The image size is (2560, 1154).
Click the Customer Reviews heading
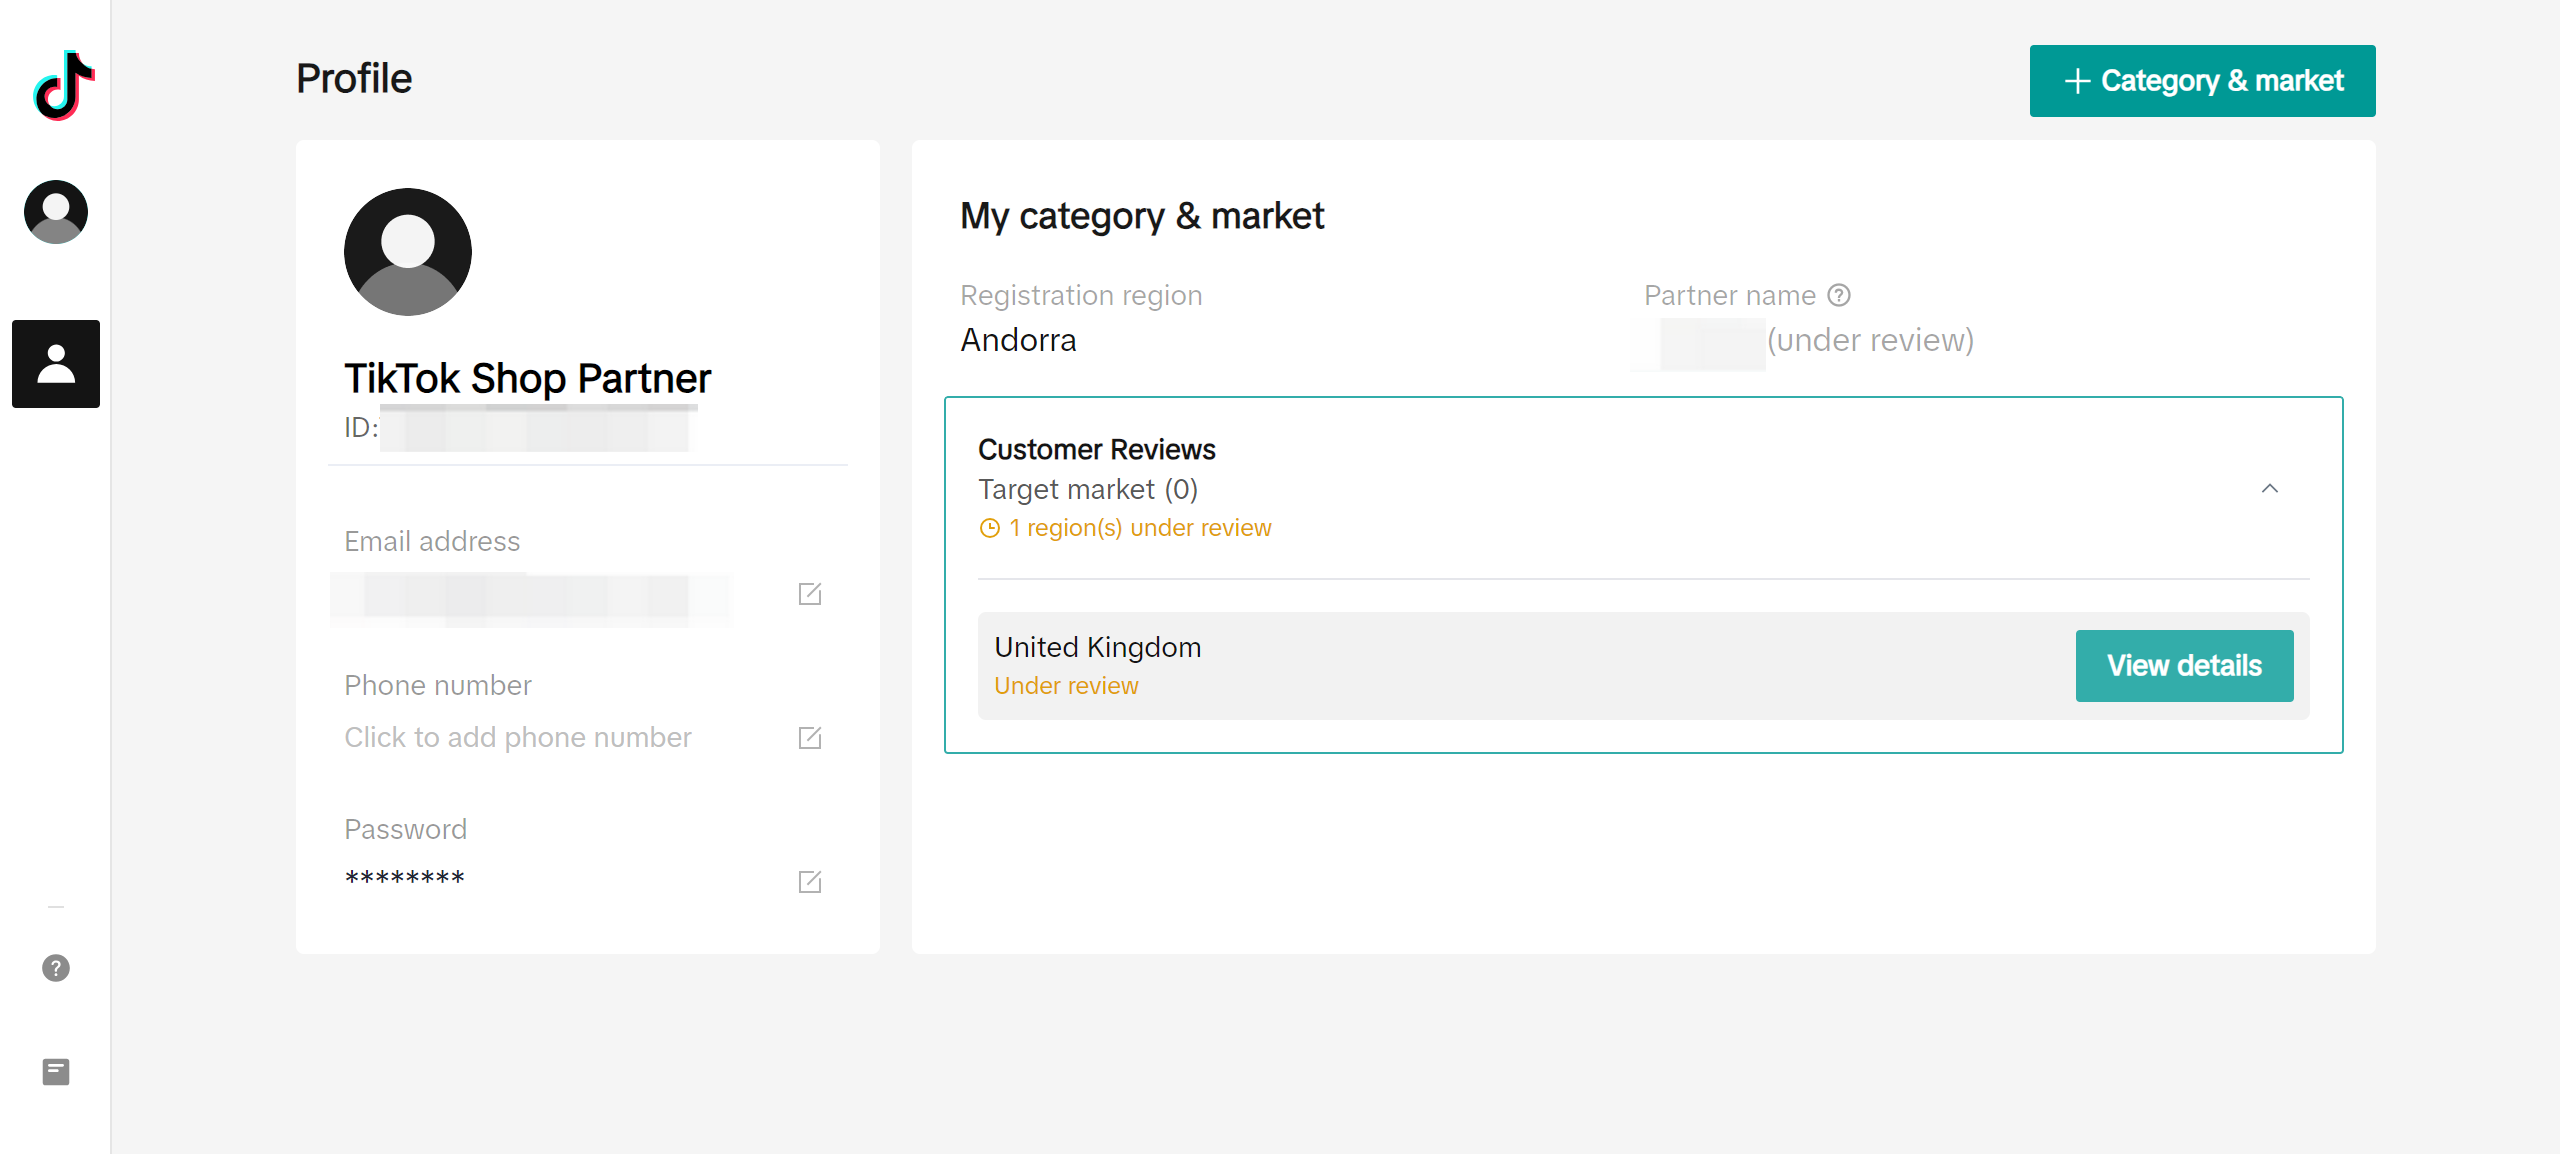[1097, 450]
